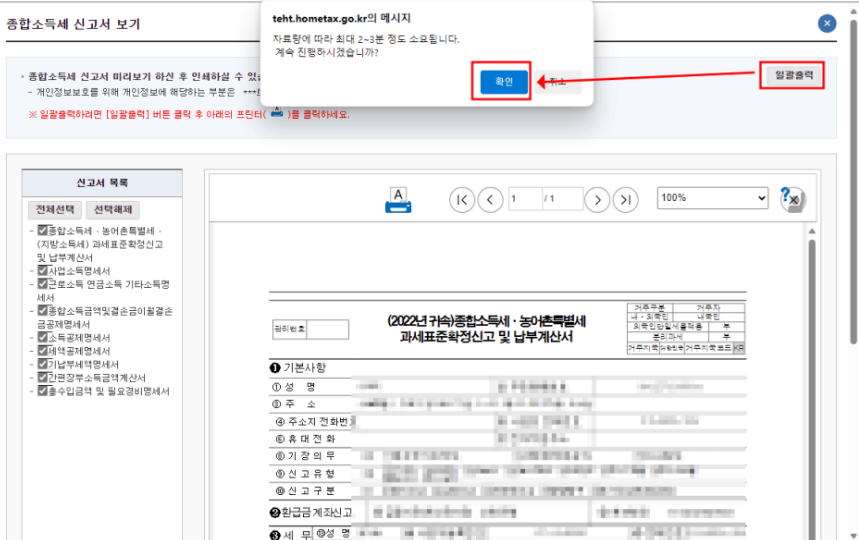
Task: Open the 100% zoom dropdown
Action: pyautogui.click(x=713, y=198)
